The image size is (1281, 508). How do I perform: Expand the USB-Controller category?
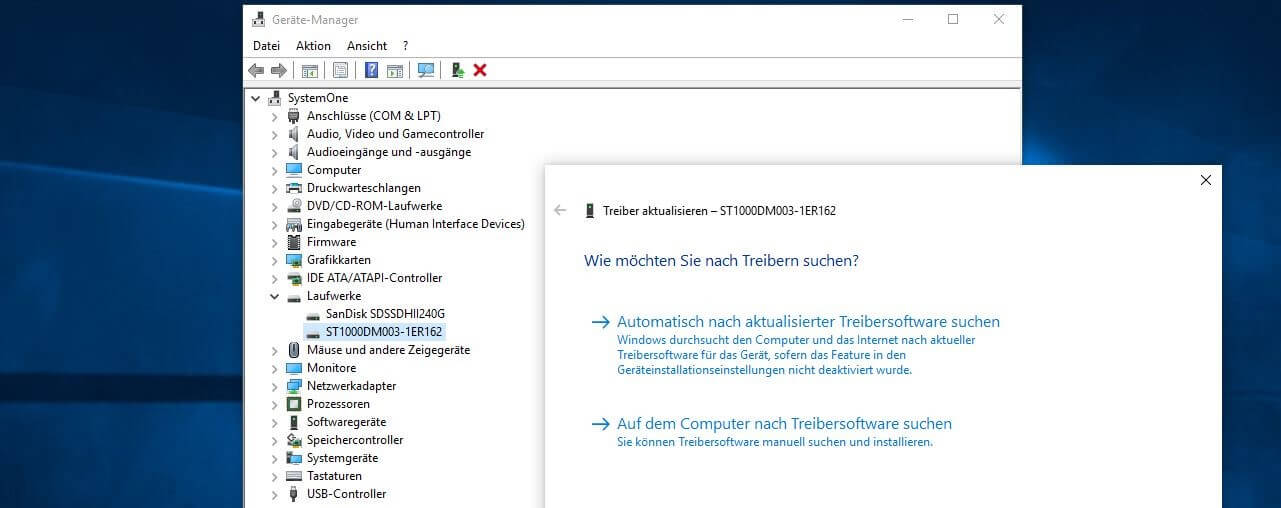(275, 494)
